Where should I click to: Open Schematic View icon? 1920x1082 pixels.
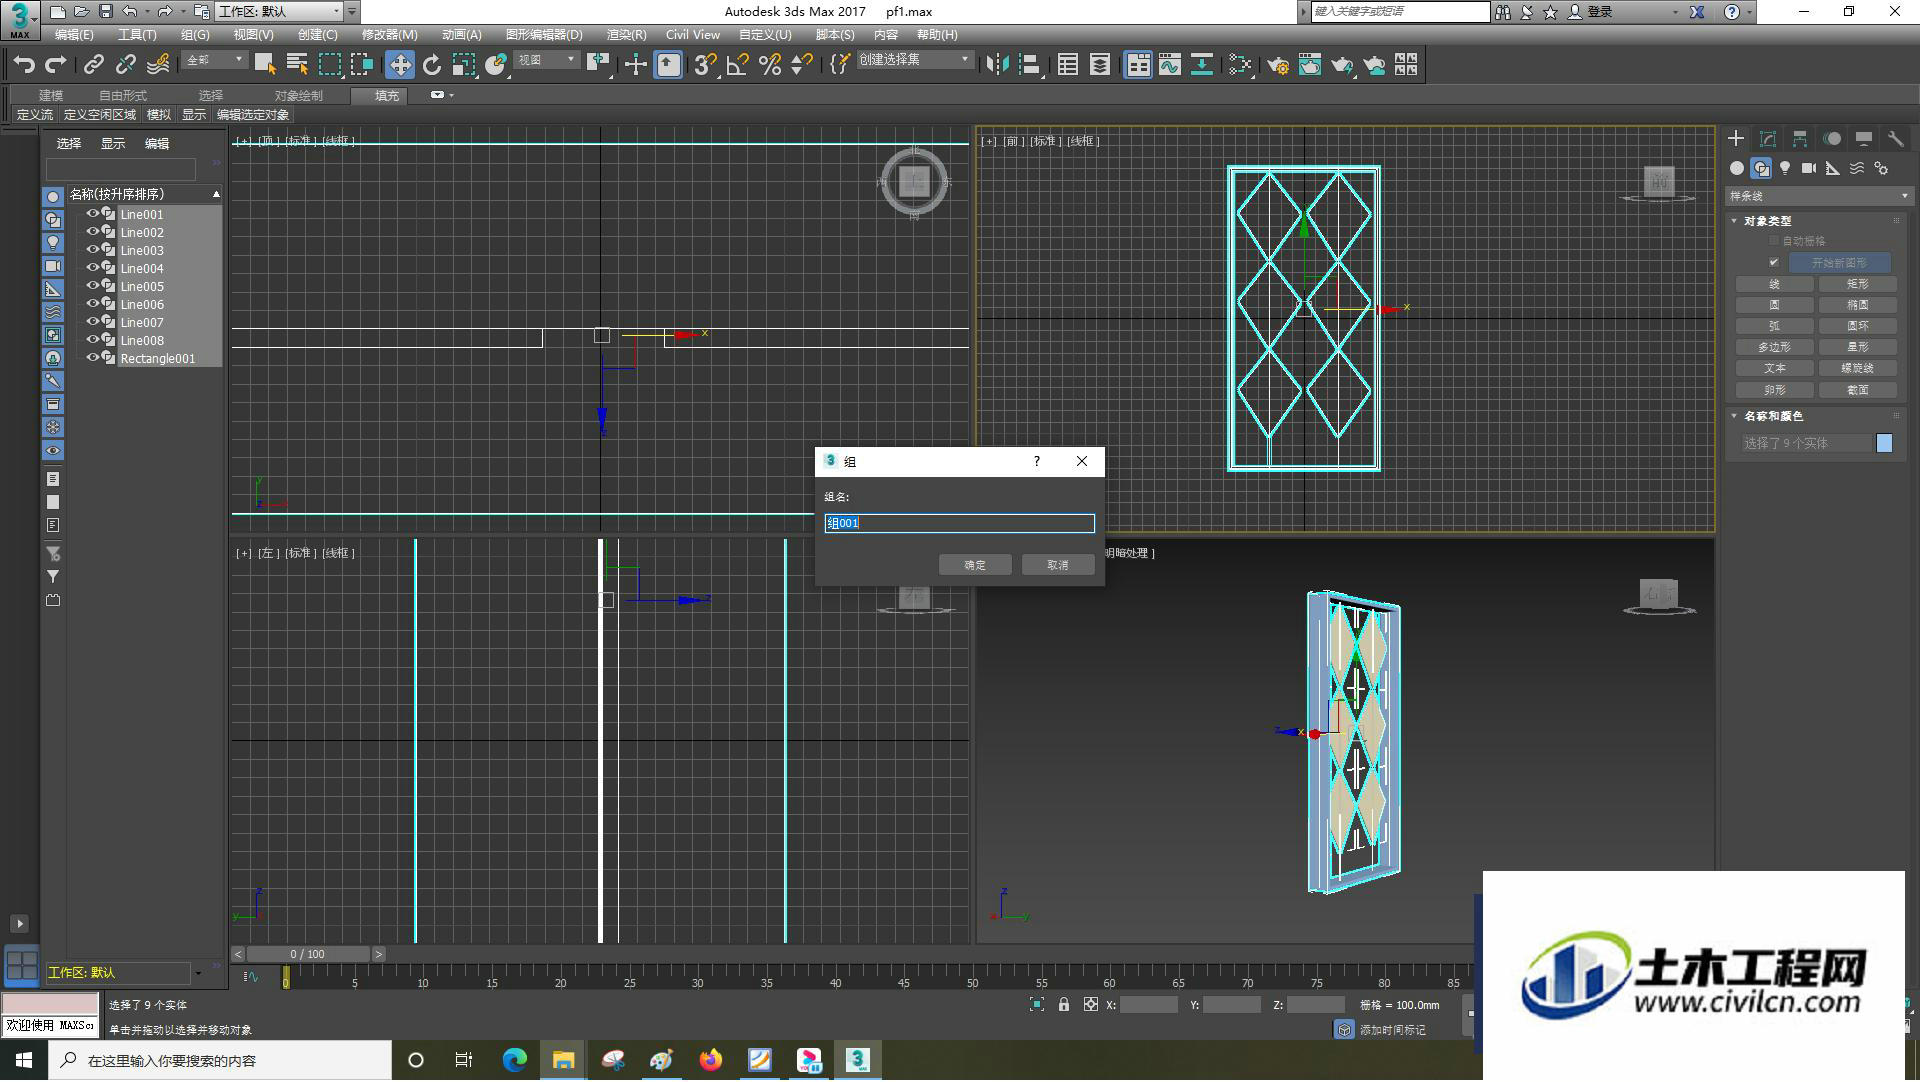(x=1202, y=65)
